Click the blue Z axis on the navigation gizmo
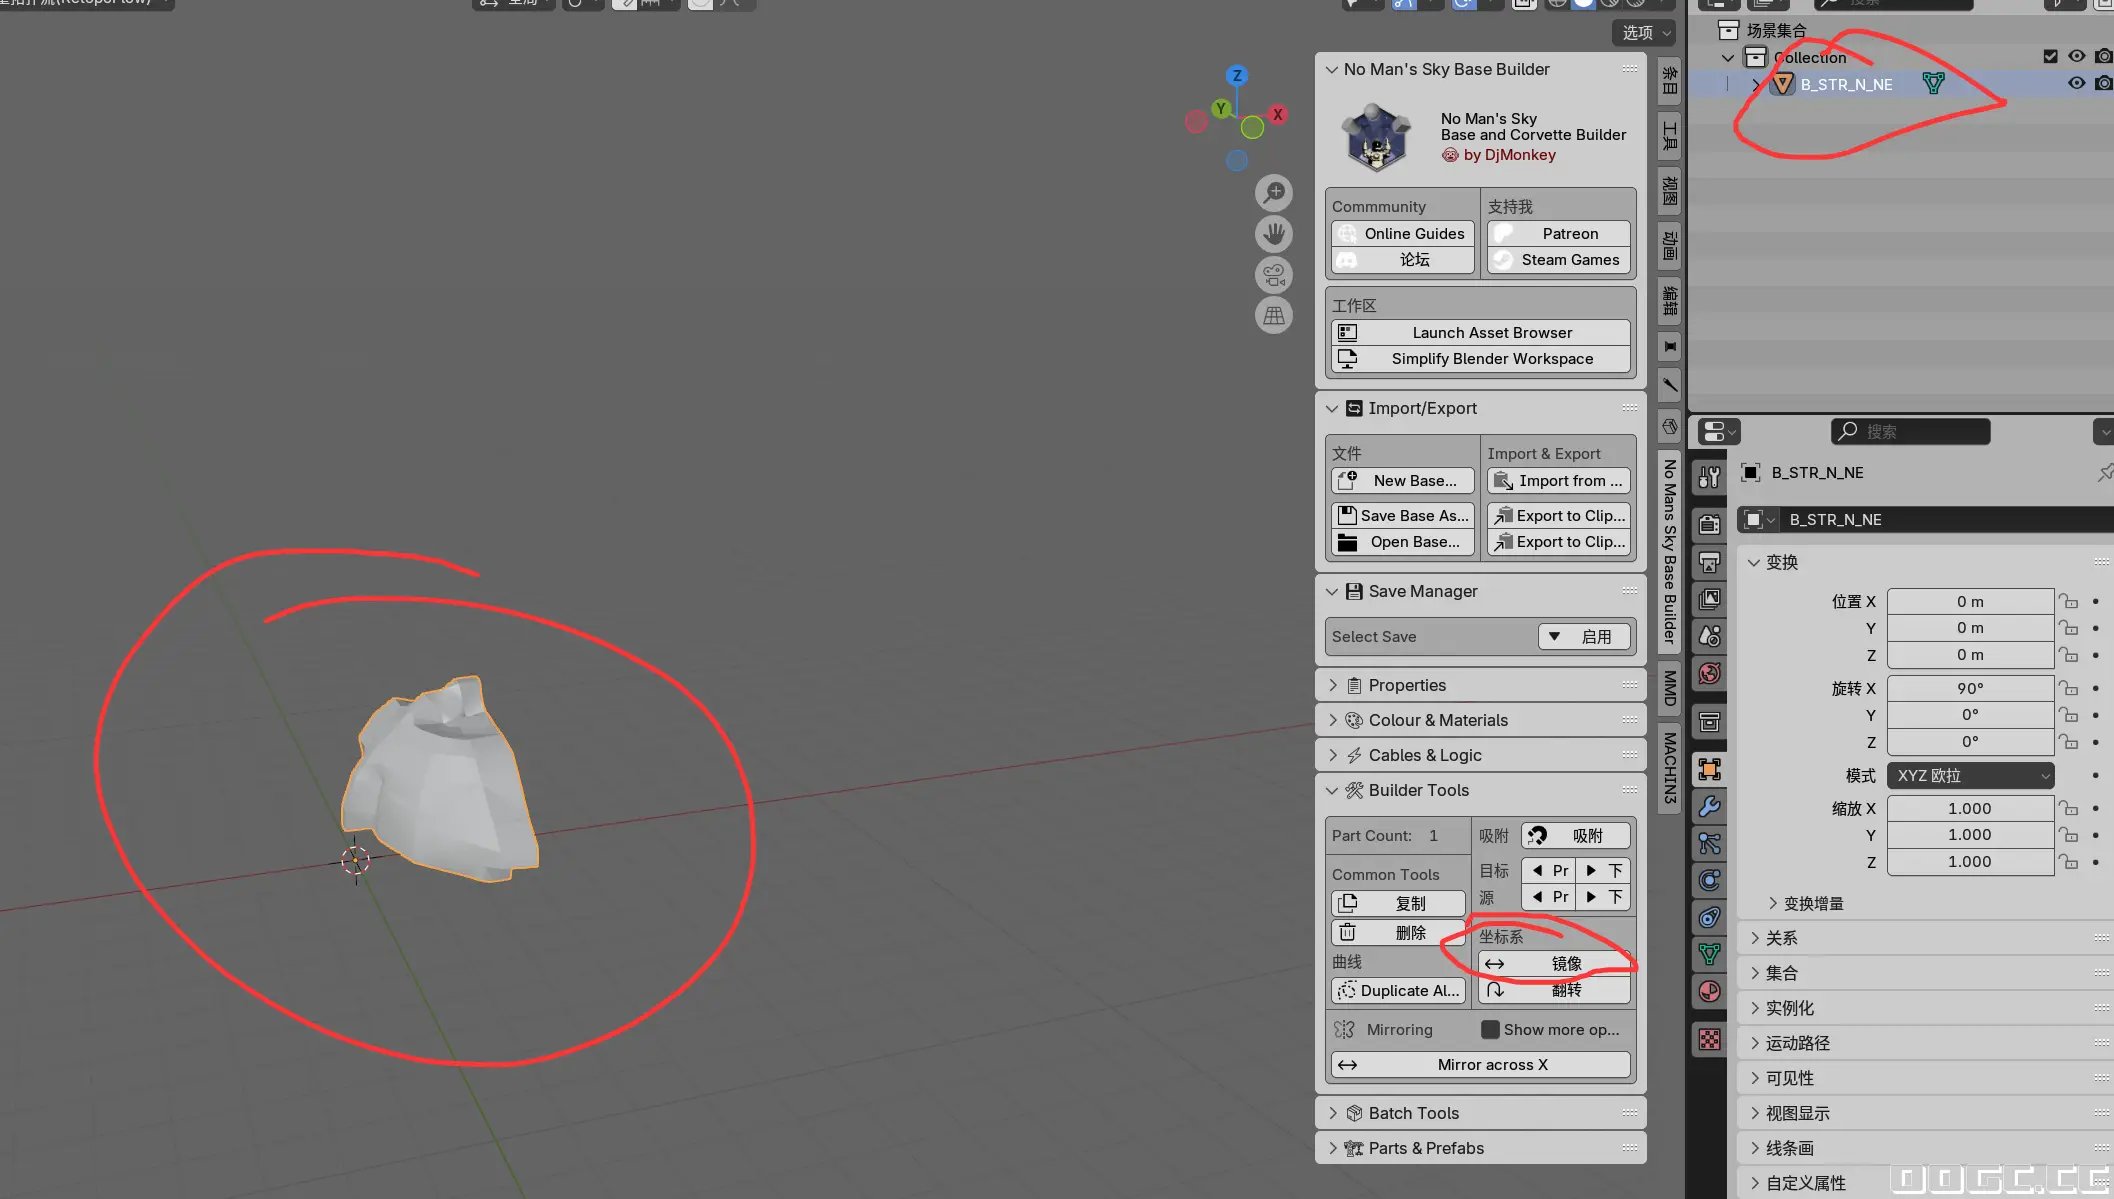 pos(1237,75)
